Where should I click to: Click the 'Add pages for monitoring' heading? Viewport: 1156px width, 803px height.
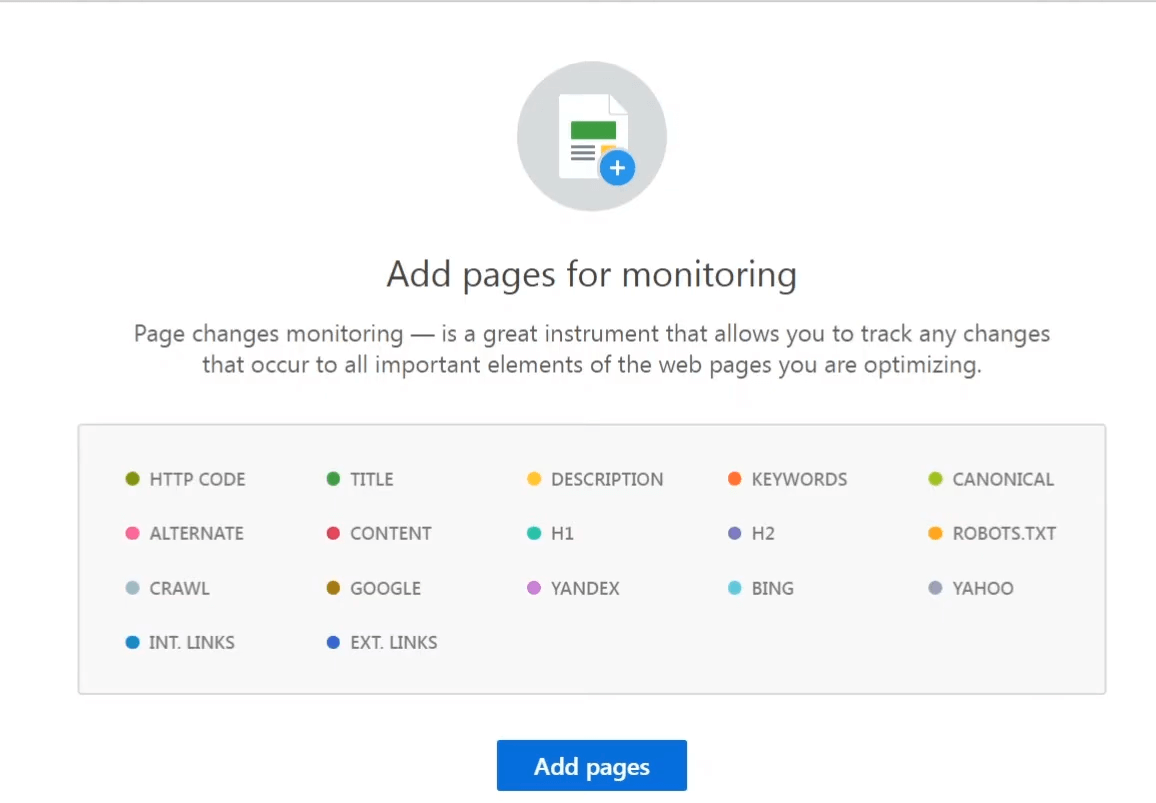coord(591,275)
